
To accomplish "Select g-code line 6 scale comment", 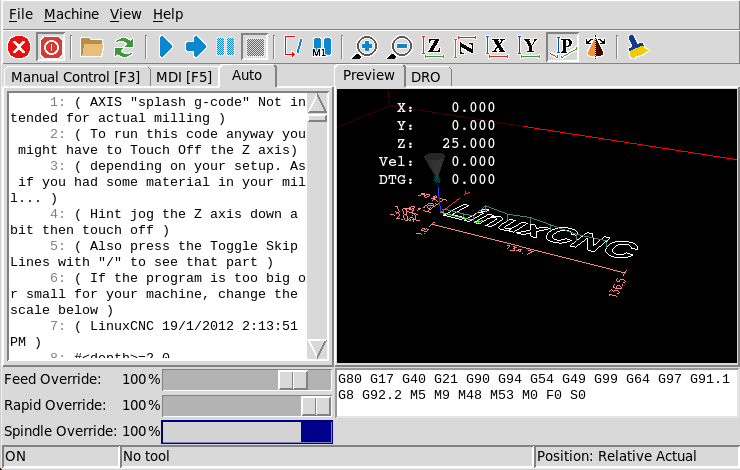I will 158,294.
